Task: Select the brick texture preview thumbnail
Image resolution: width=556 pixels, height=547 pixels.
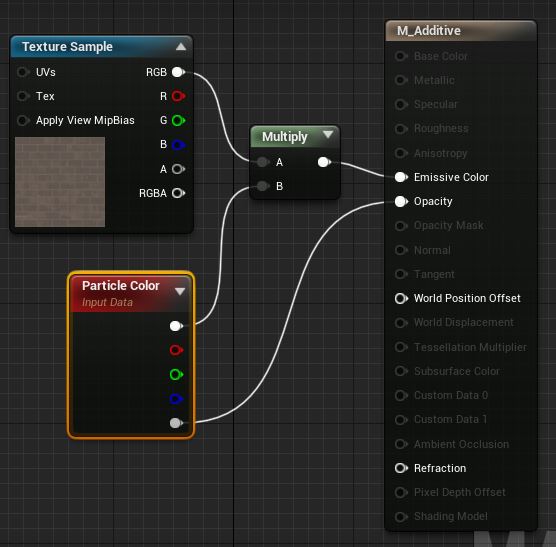Action: [x=60, y=182]
